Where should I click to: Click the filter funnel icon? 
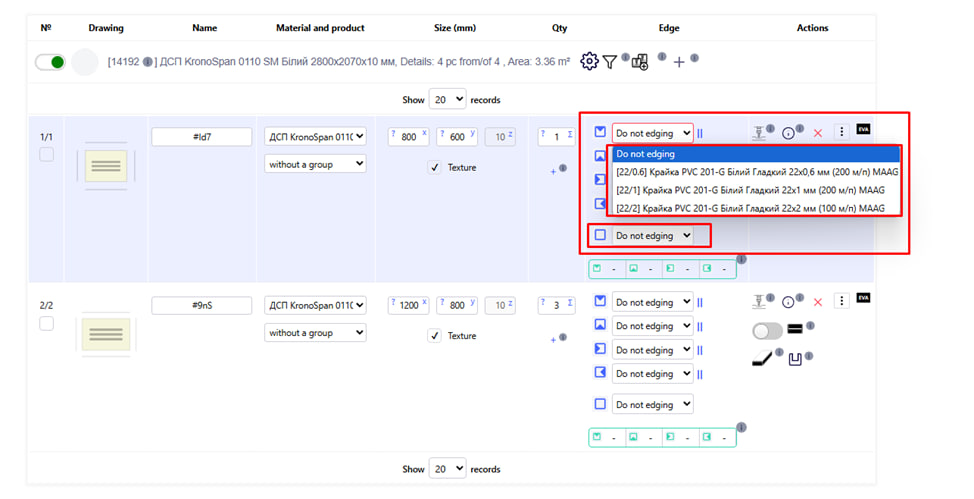pos(610,62)
